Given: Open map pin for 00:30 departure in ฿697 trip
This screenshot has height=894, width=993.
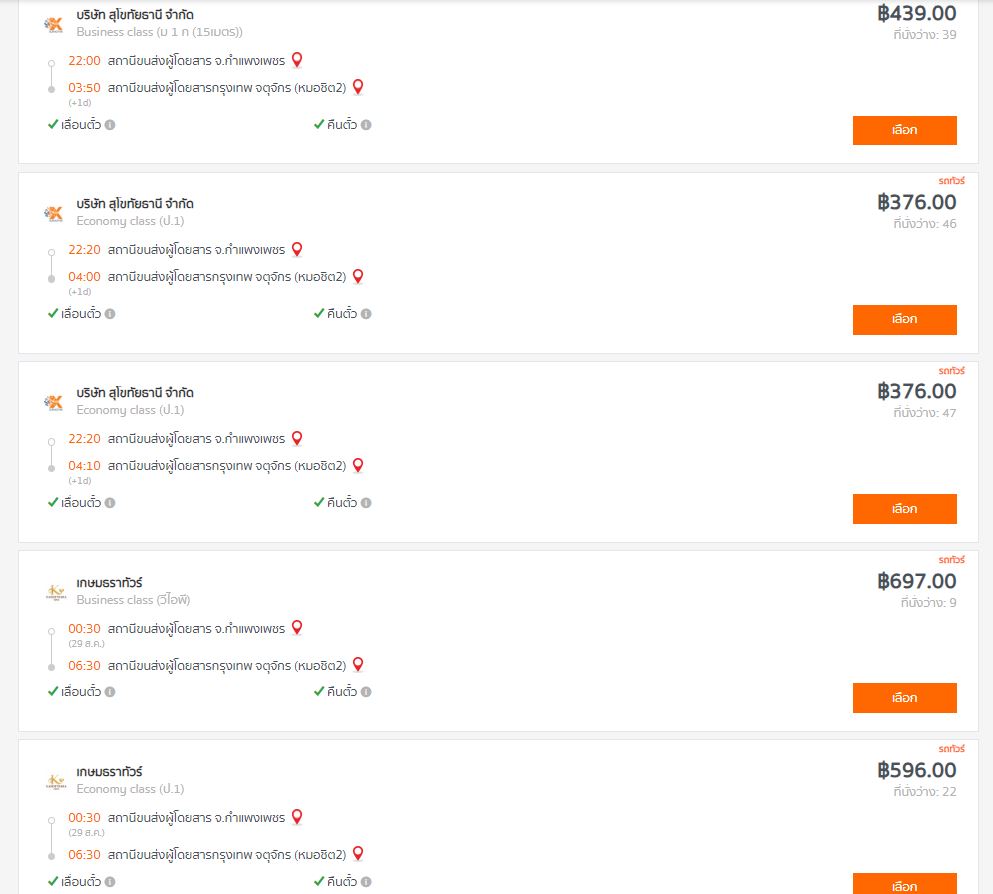Looking at the screenshot, I should 296,627.
